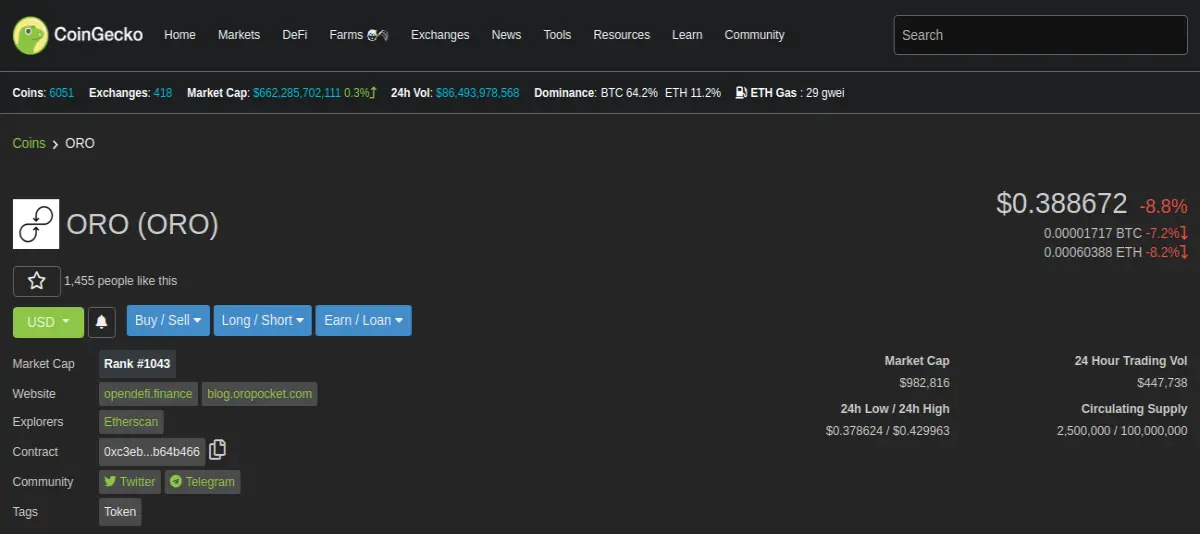Click the $982,816 market cap value

pos(924,383)
